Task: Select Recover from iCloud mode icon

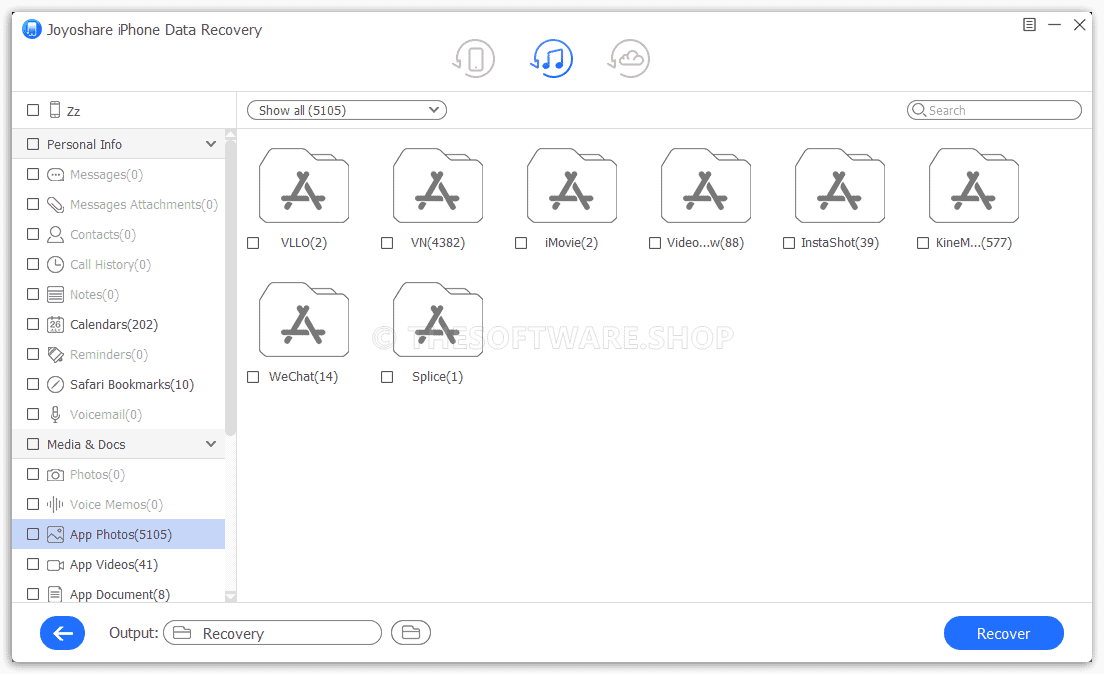Action: point(629,58)
